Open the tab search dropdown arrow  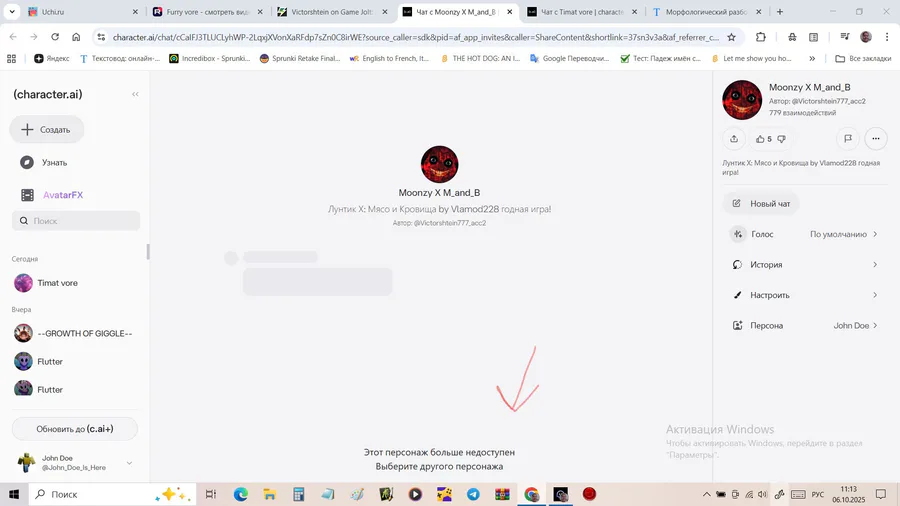coord(11,11)
